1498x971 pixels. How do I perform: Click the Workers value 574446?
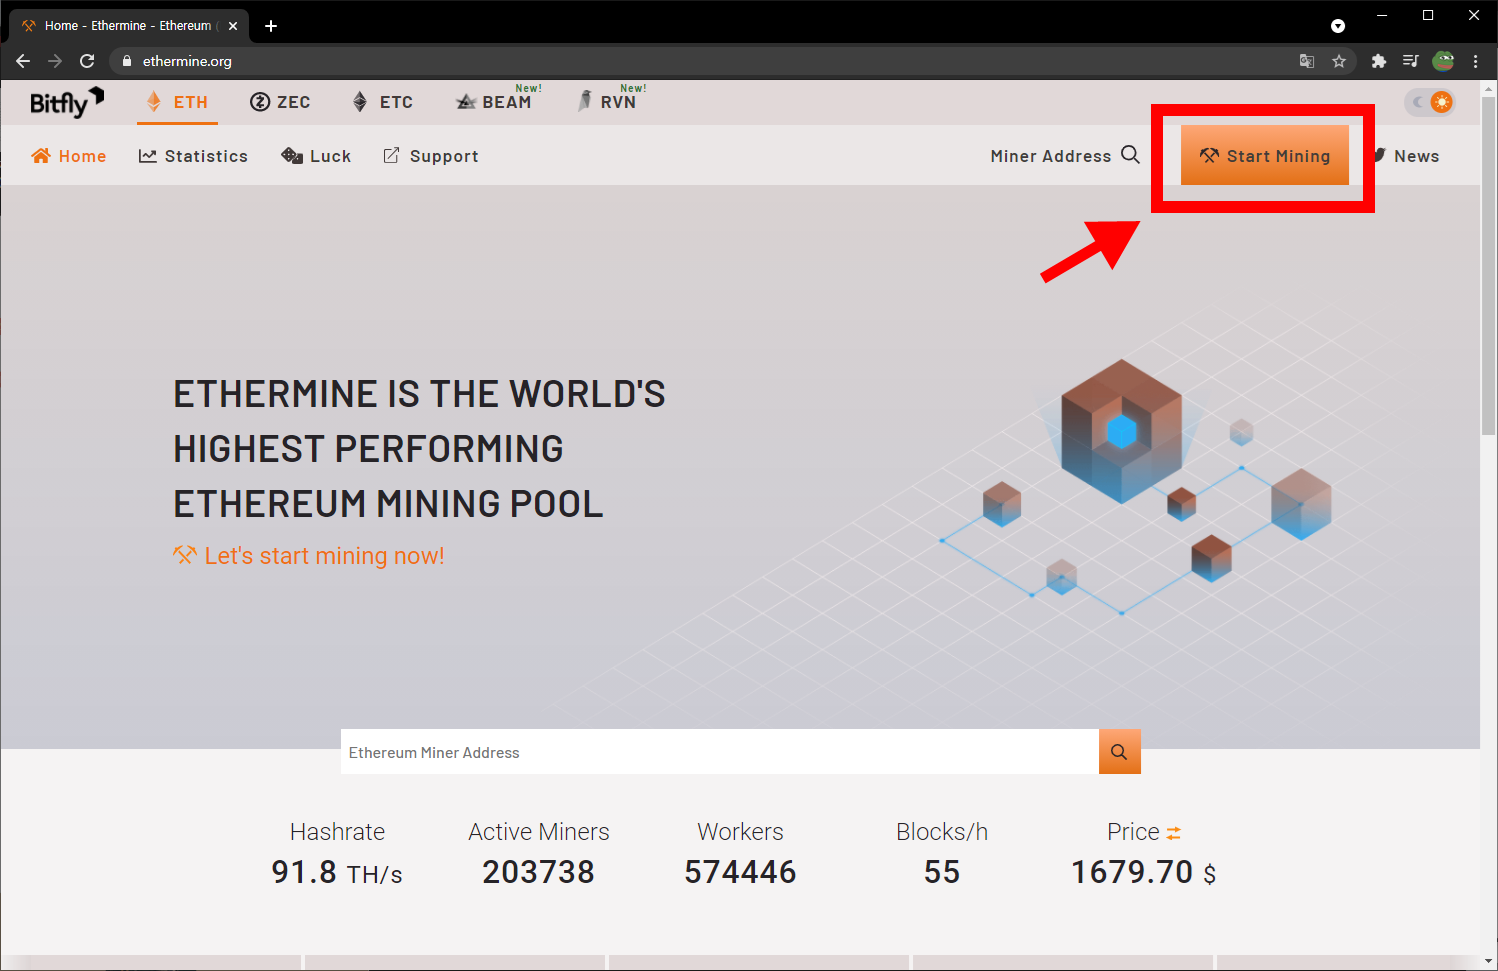coord(740,872)
